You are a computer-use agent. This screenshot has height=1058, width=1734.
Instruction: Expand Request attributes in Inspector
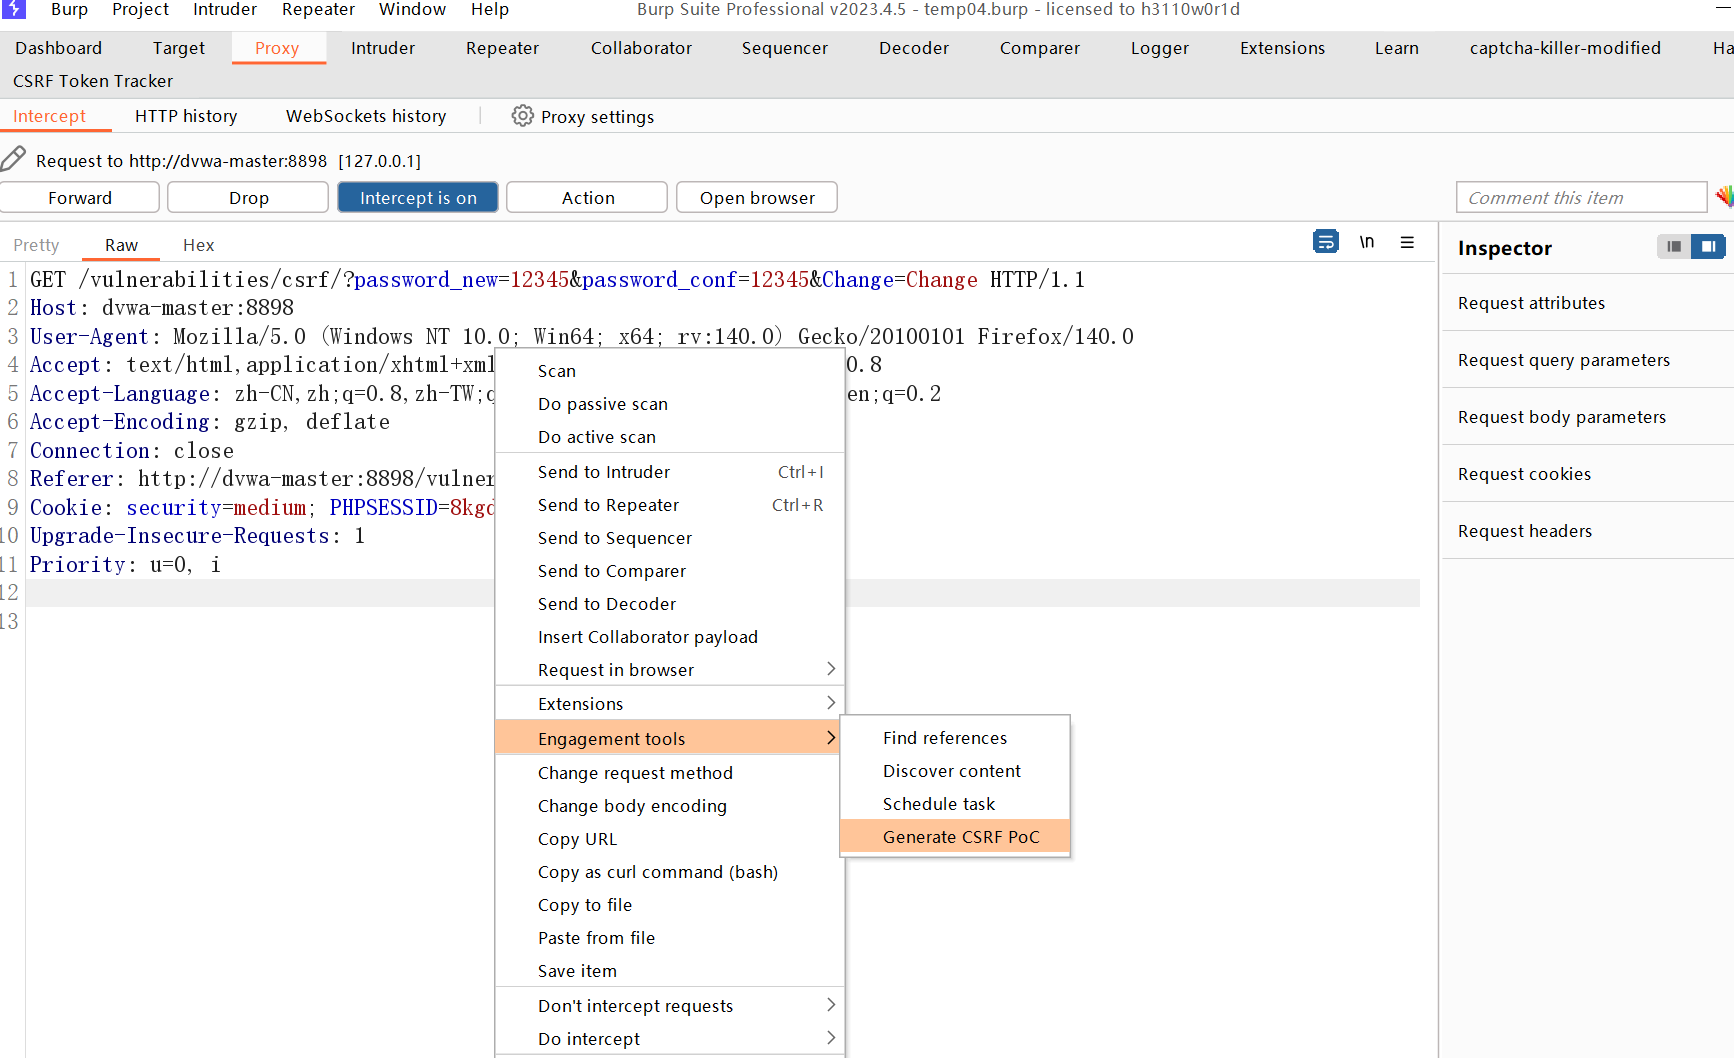click(x=1588, y=303)
